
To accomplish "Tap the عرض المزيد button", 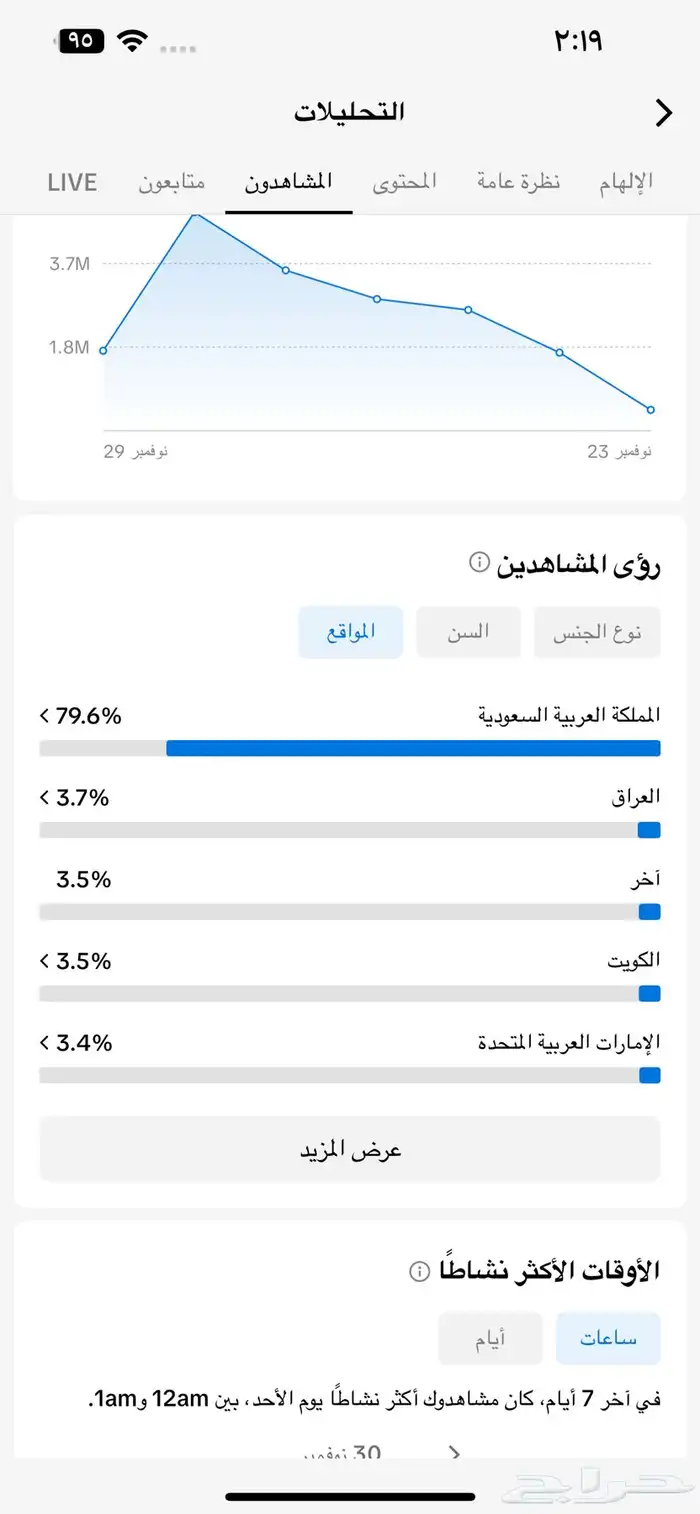I will 349,1148.
